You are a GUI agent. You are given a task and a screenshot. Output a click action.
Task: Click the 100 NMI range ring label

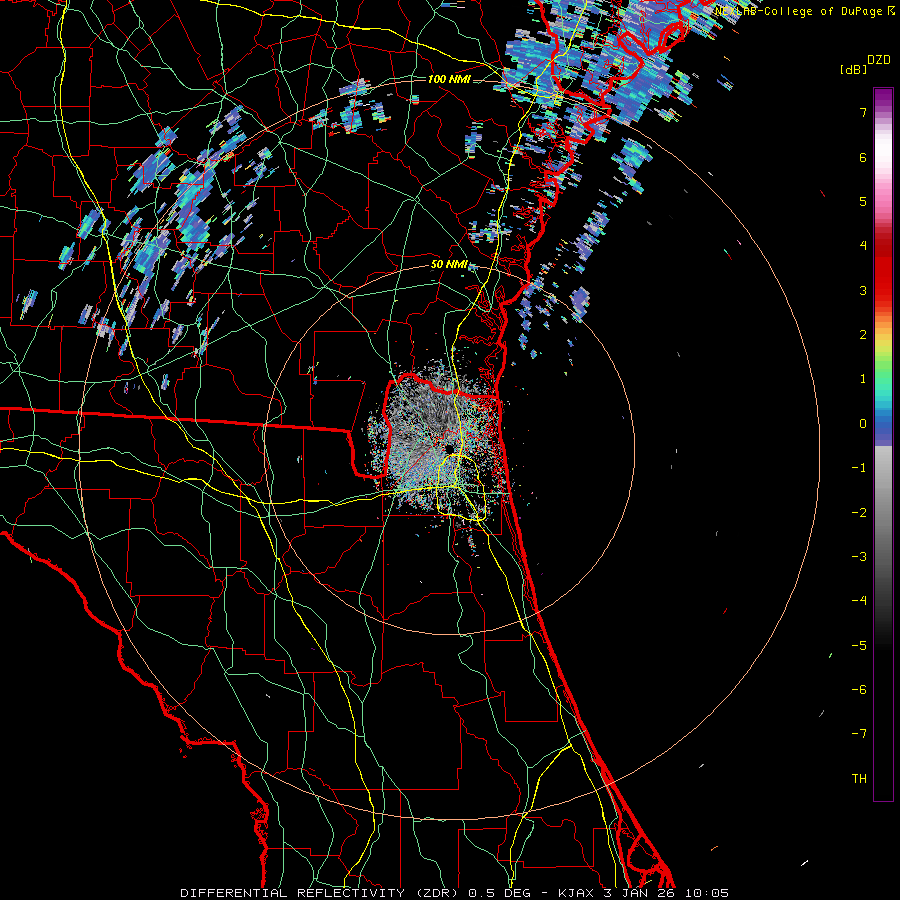449,79
